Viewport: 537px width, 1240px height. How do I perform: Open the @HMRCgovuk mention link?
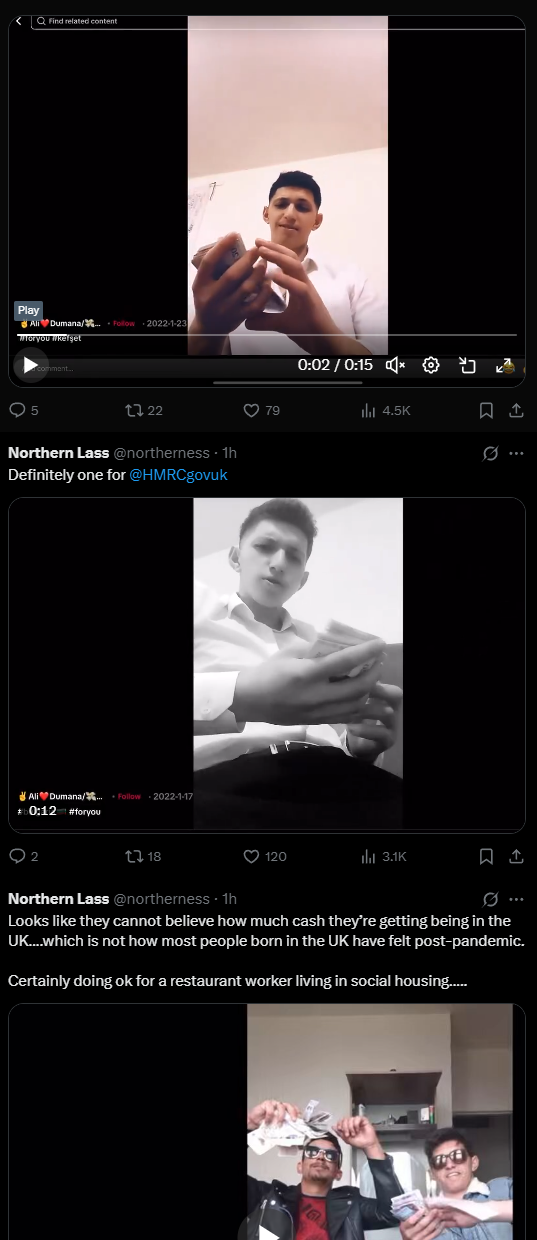tap(179, 475)
